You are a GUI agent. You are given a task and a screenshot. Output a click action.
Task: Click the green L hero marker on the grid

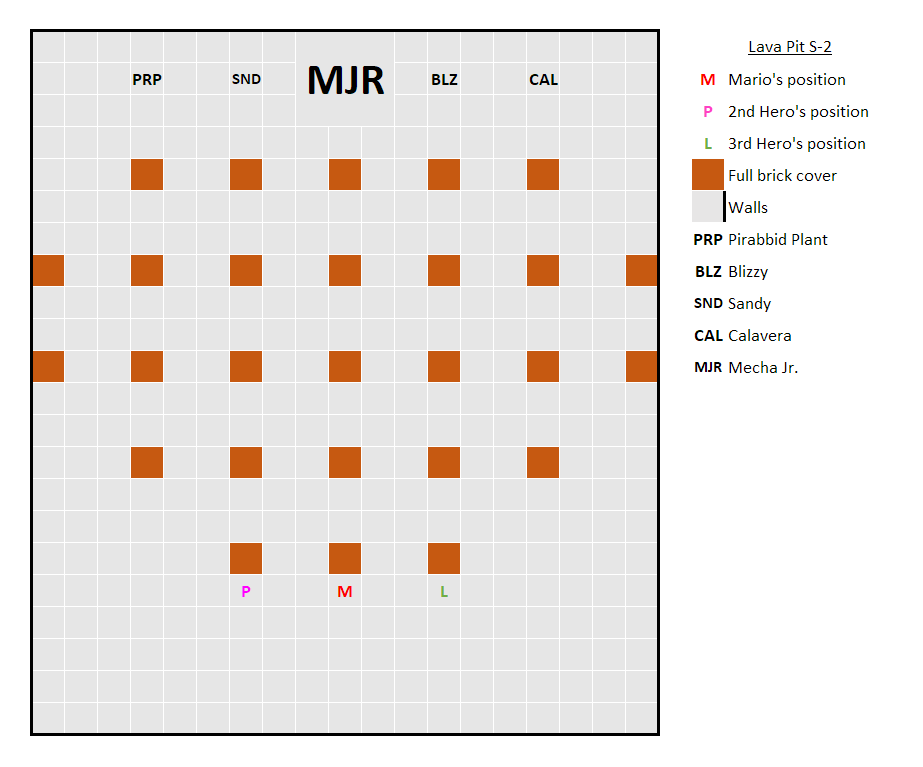[x=444, y=591]
